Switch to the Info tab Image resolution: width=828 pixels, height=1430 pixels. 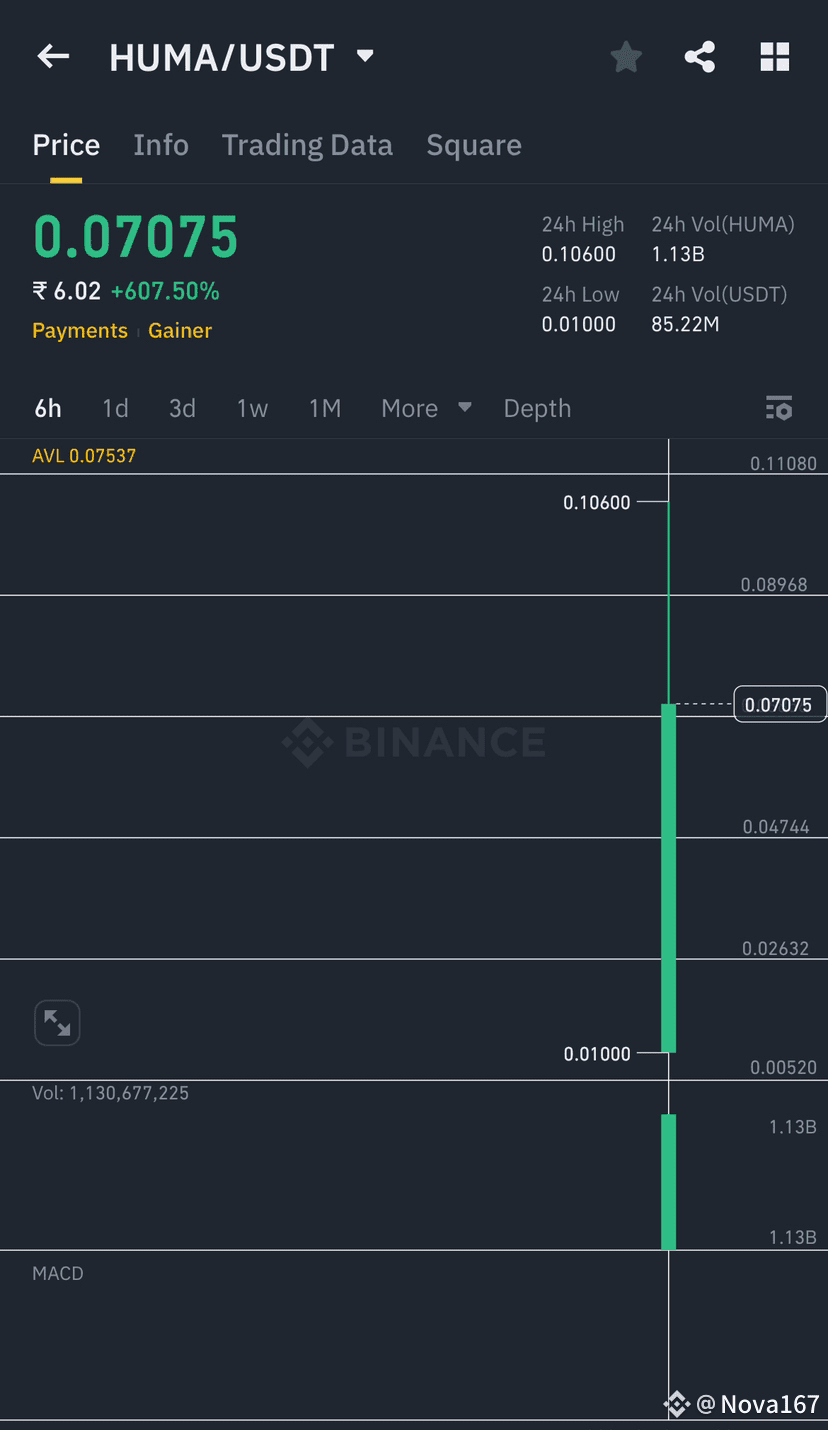(161, 145)
